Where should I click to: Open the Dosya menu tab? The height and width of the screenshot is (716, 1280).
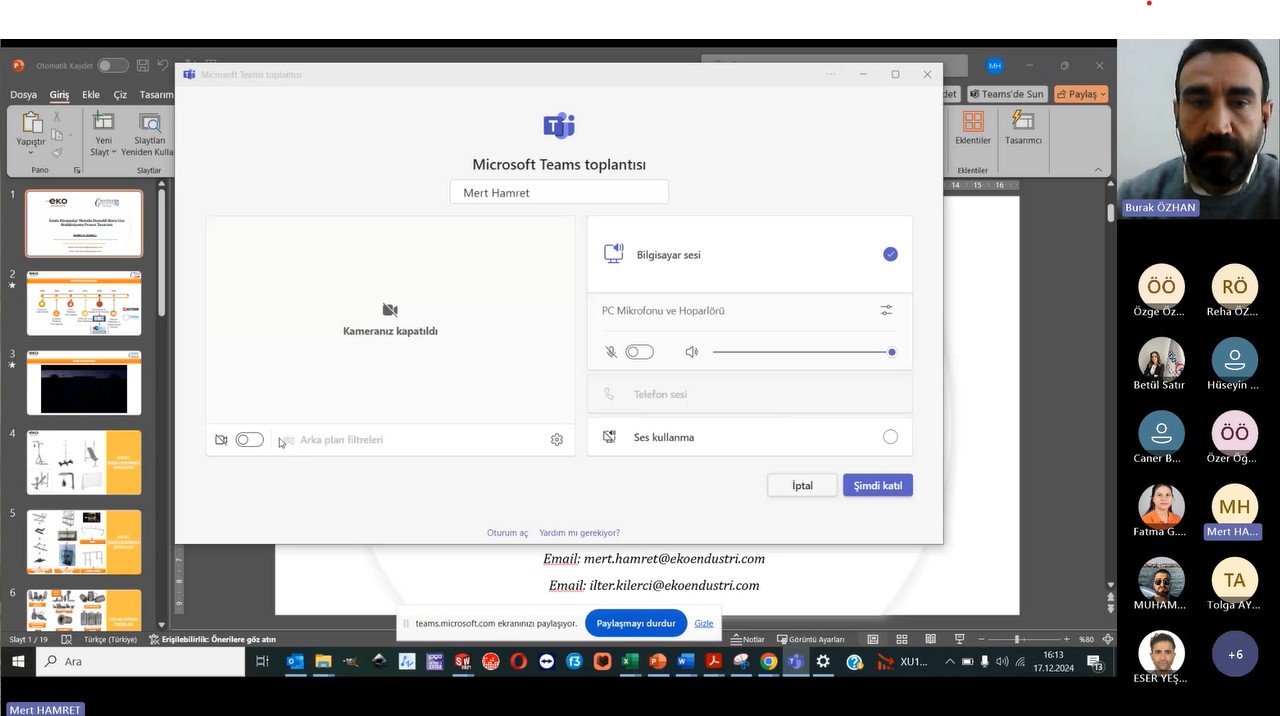[23, 95]
